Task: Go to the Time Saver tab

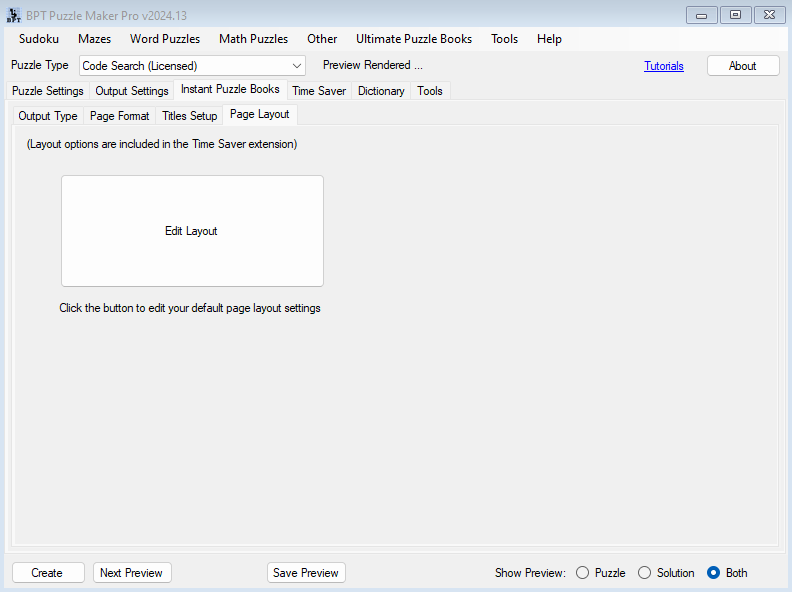Action: 319,91
